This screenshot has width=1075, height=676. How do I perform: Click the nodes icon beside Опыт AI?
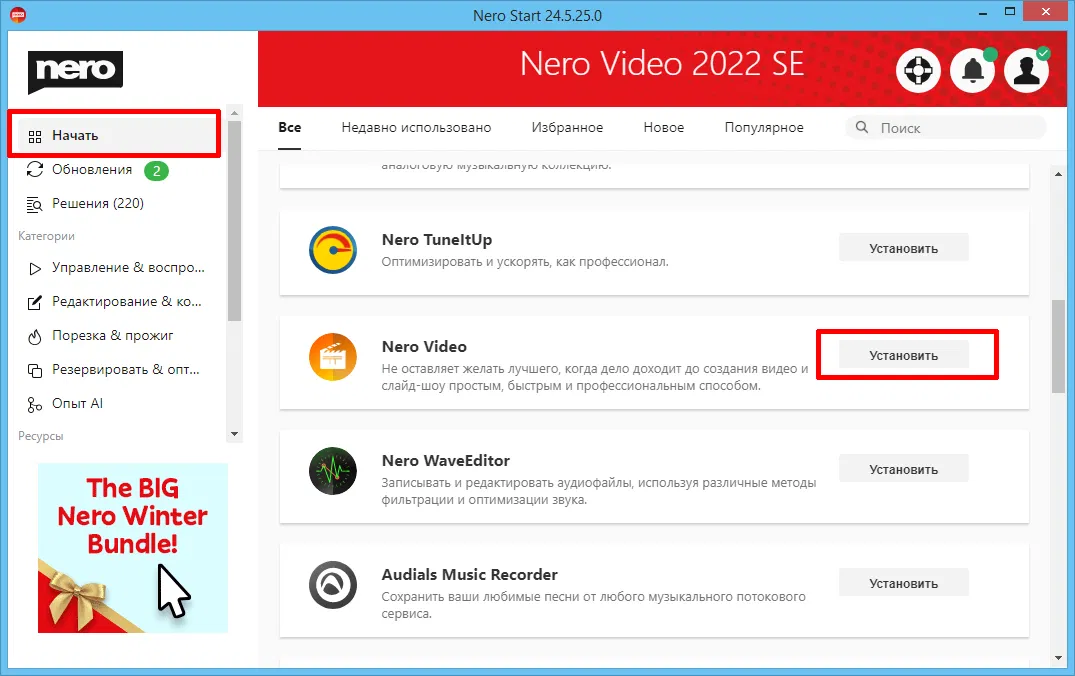click(34, 405)
